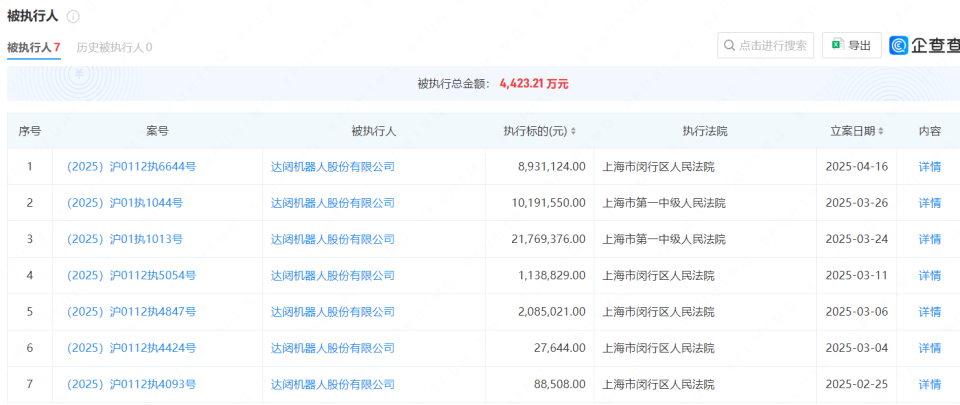
Task: Select the amount 21,769,376.00
Action: [x=549, y=239]
